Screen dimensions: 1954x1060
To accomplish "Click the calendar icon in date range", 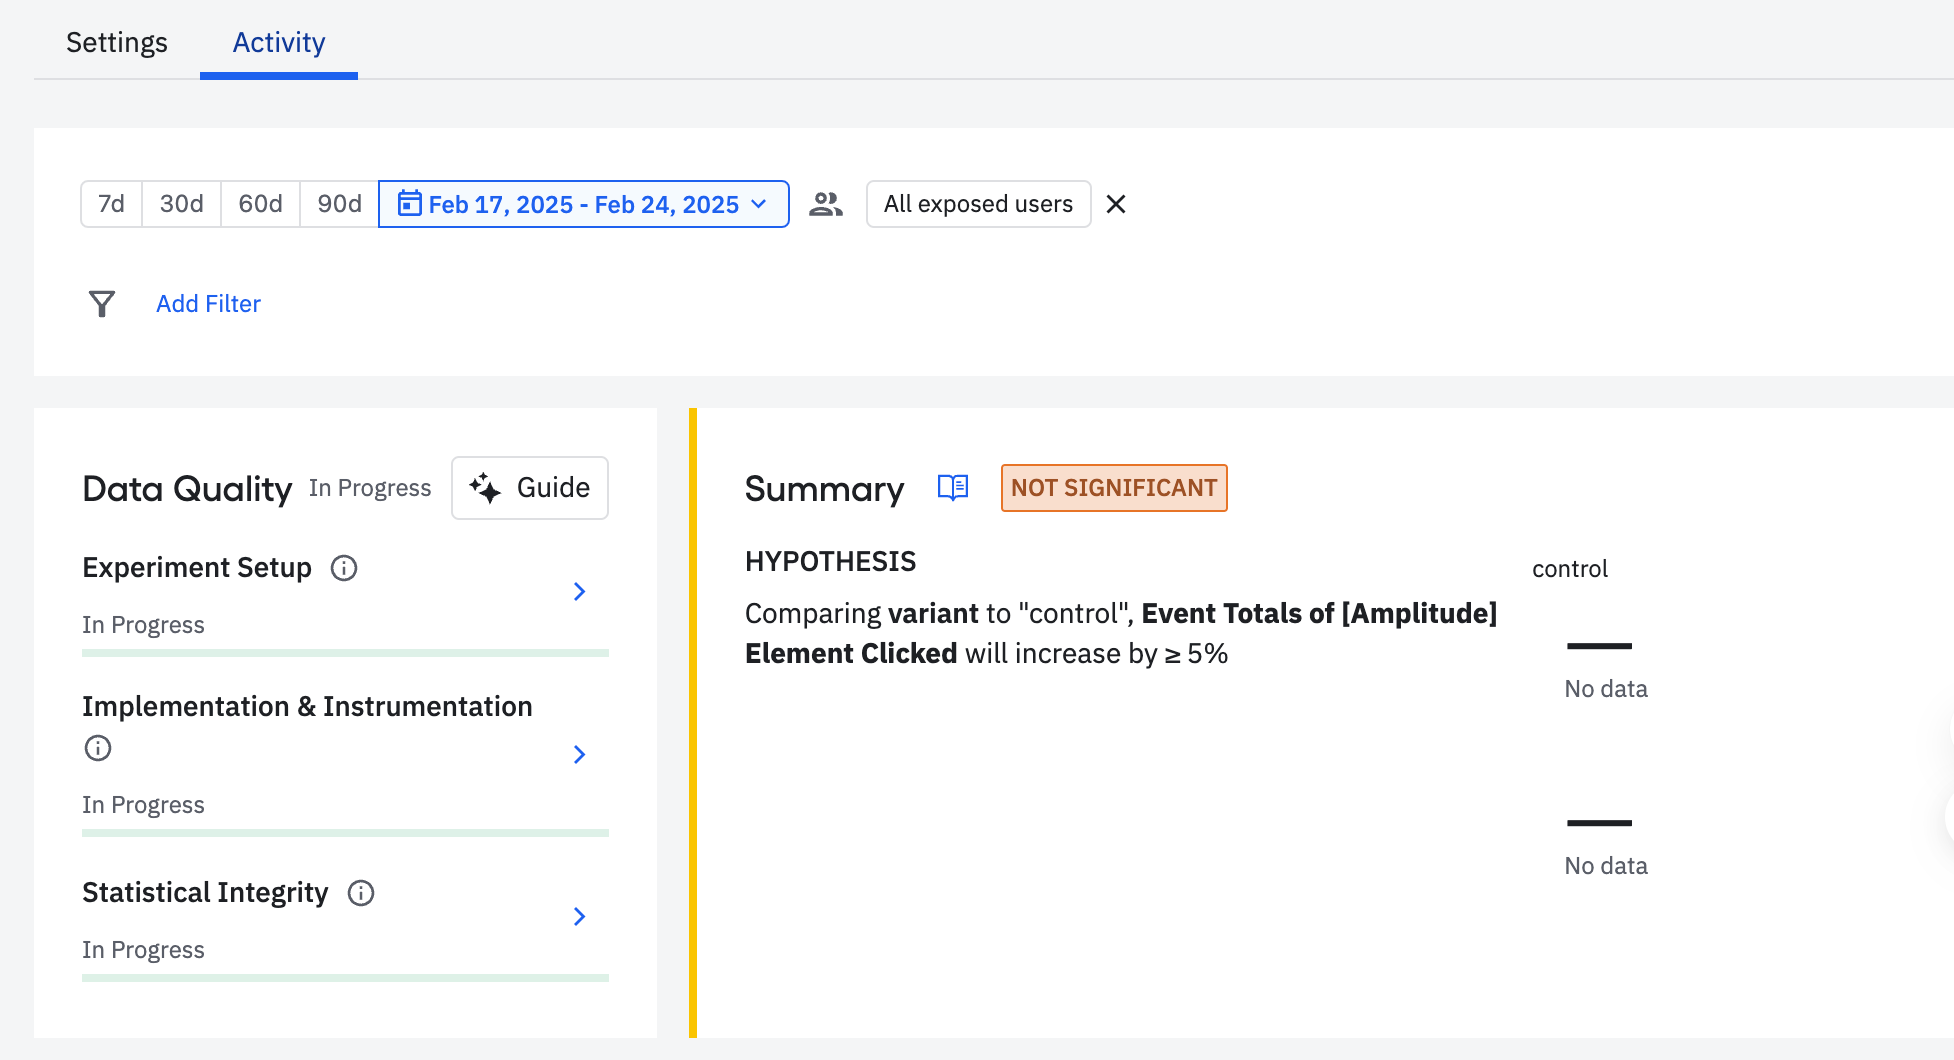I will click(409, 204).
